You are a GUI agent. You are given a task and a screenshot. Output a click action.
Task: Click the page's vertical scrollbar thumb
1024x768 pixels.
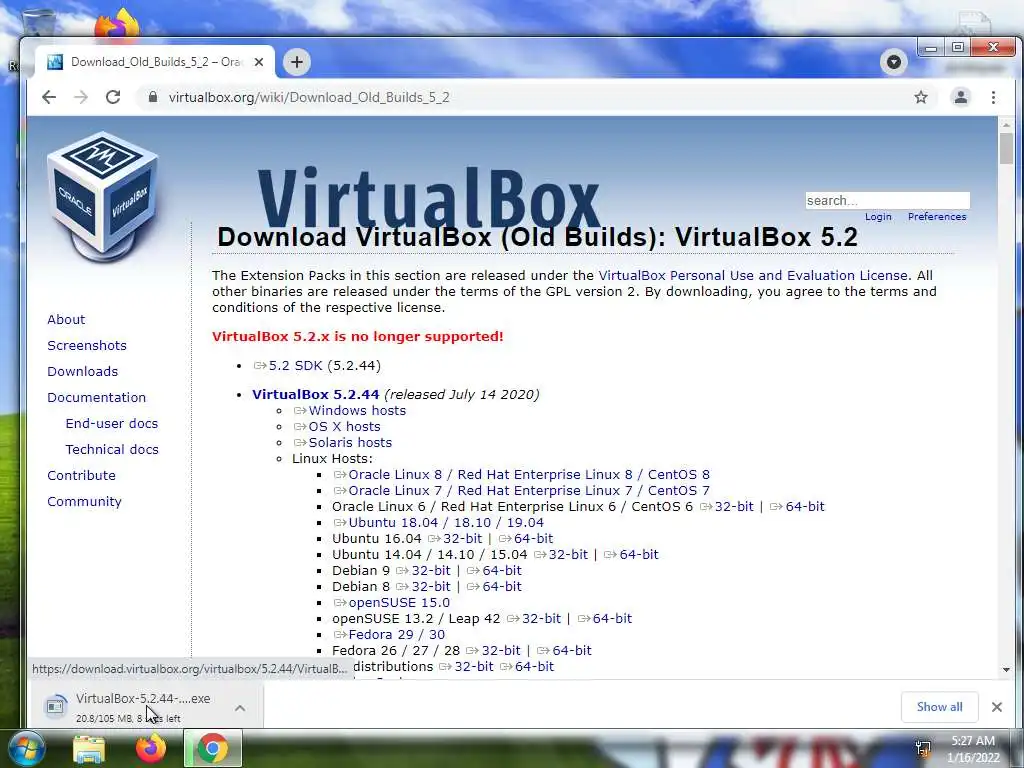tap(1006, 148)
